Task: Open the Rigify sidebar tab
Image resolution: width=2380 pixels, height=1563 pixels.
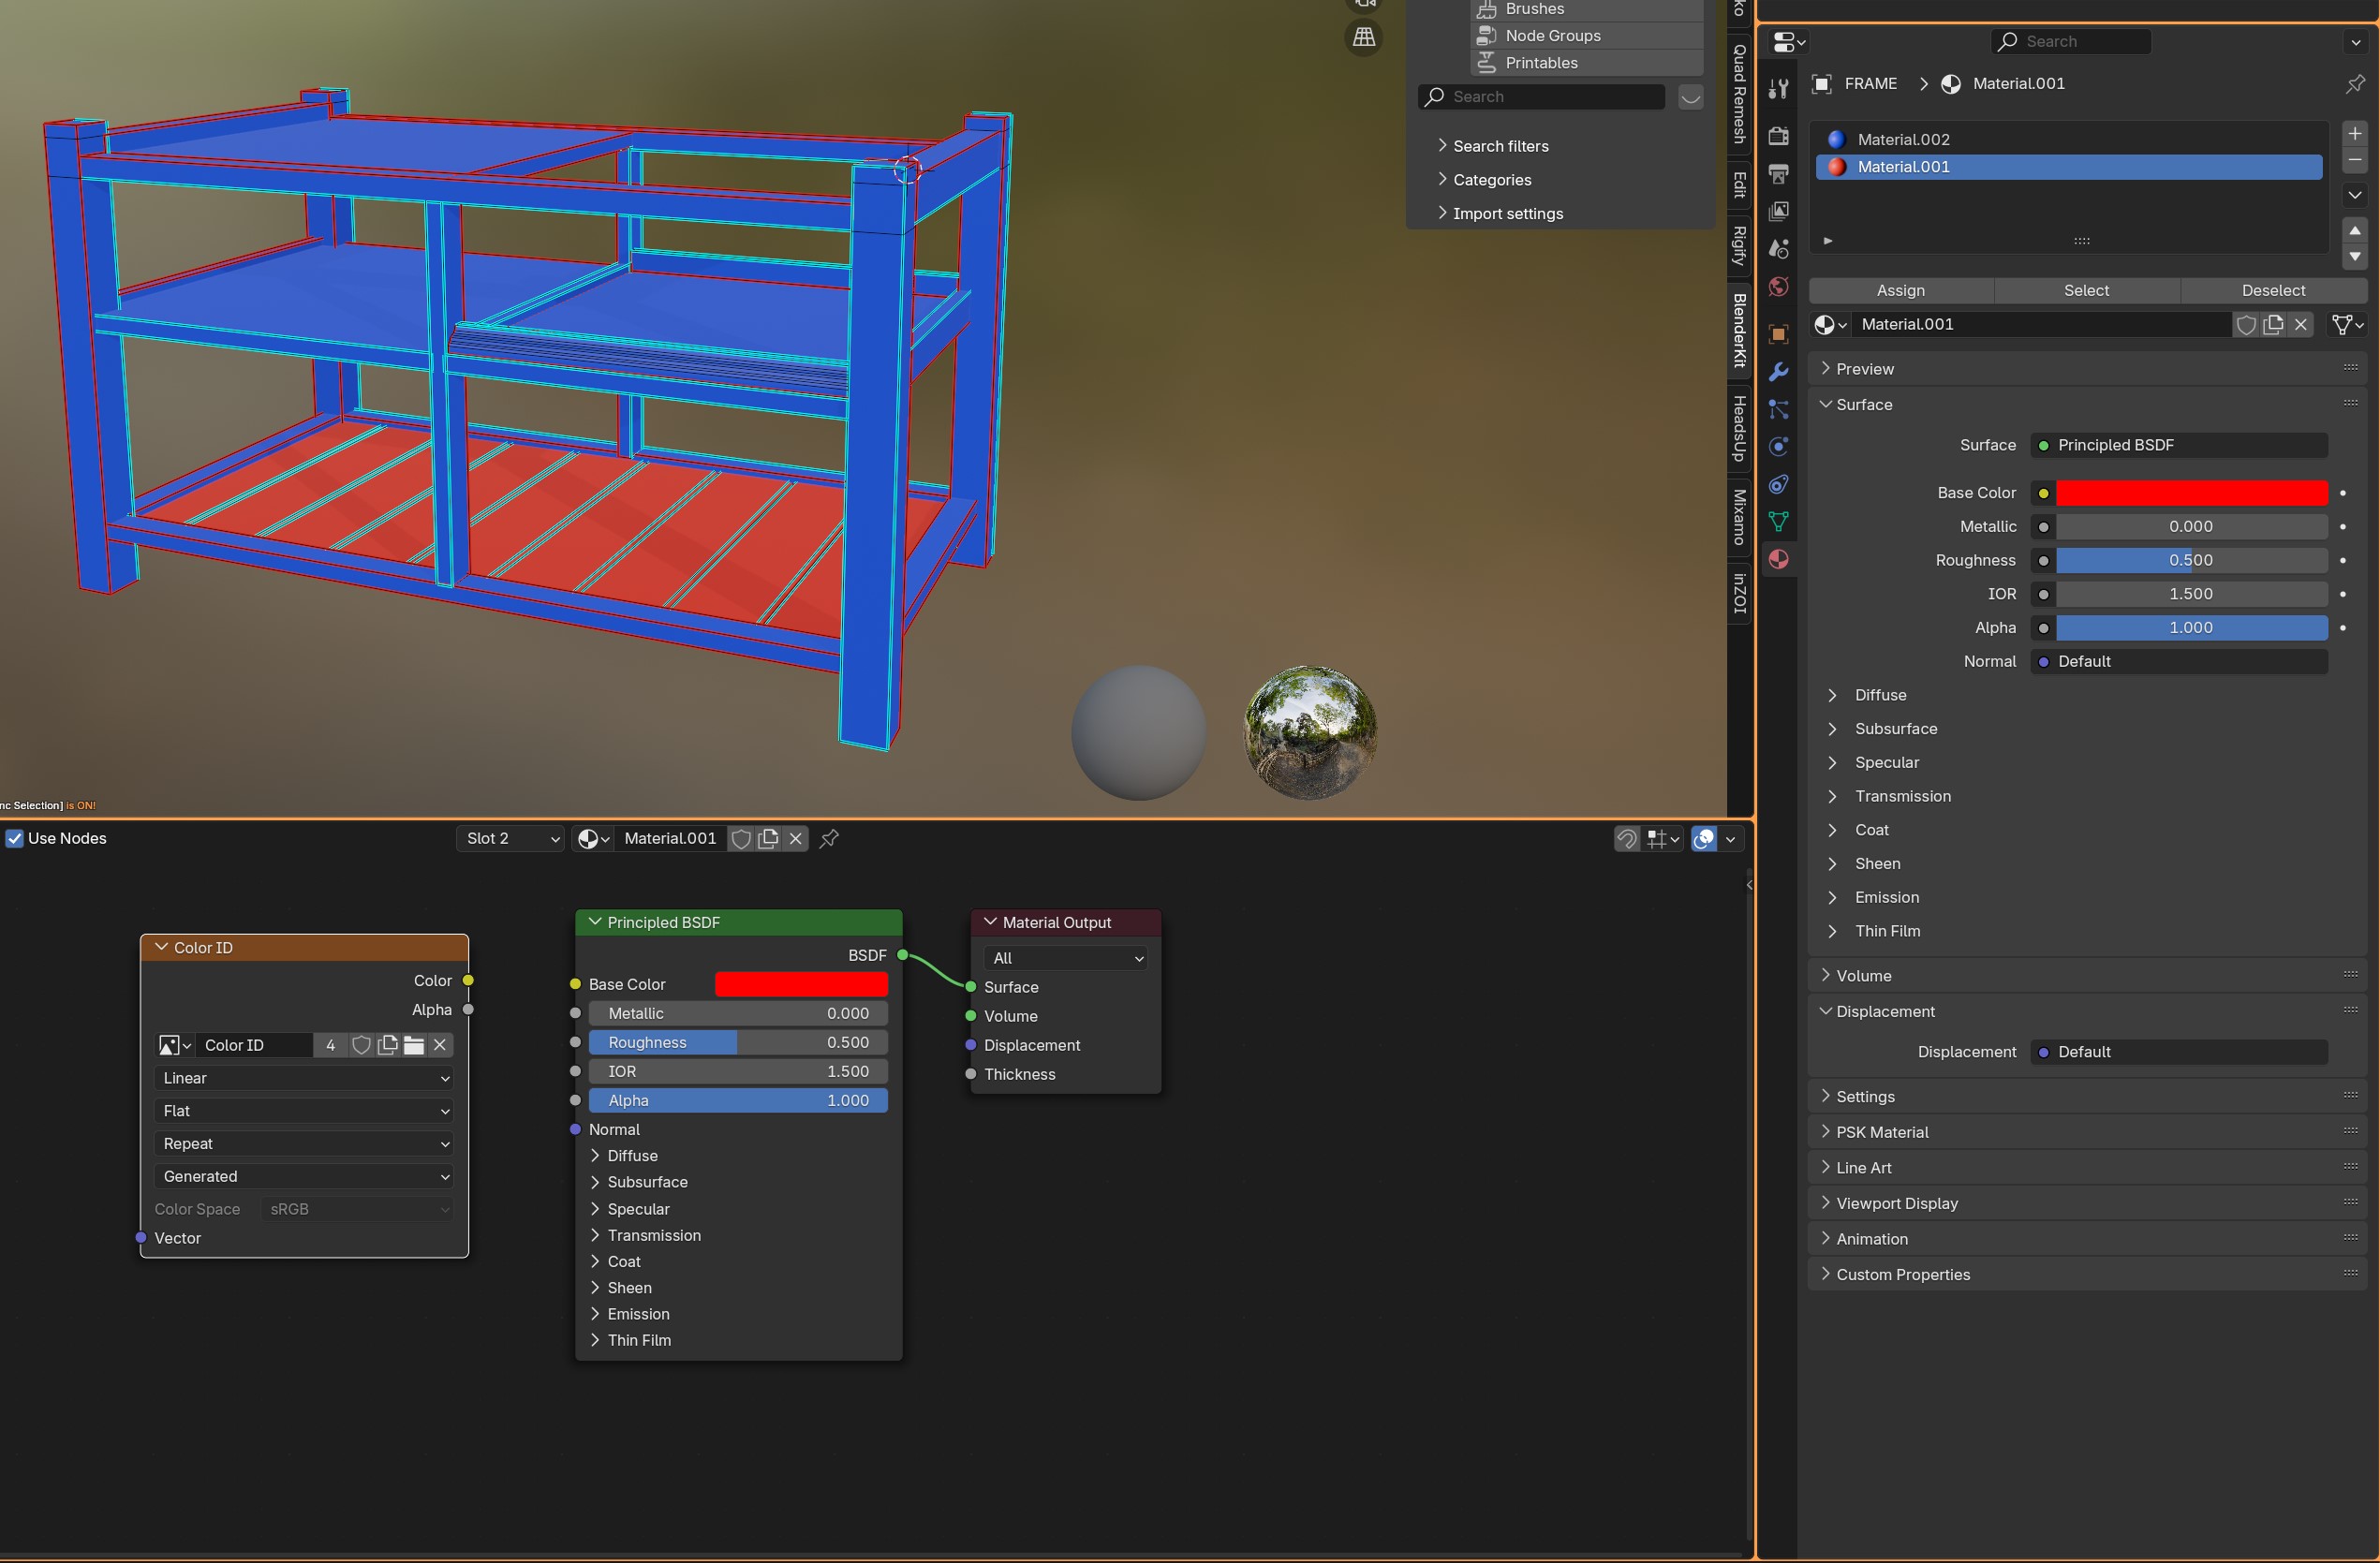Action: (x=1740, y=246)
